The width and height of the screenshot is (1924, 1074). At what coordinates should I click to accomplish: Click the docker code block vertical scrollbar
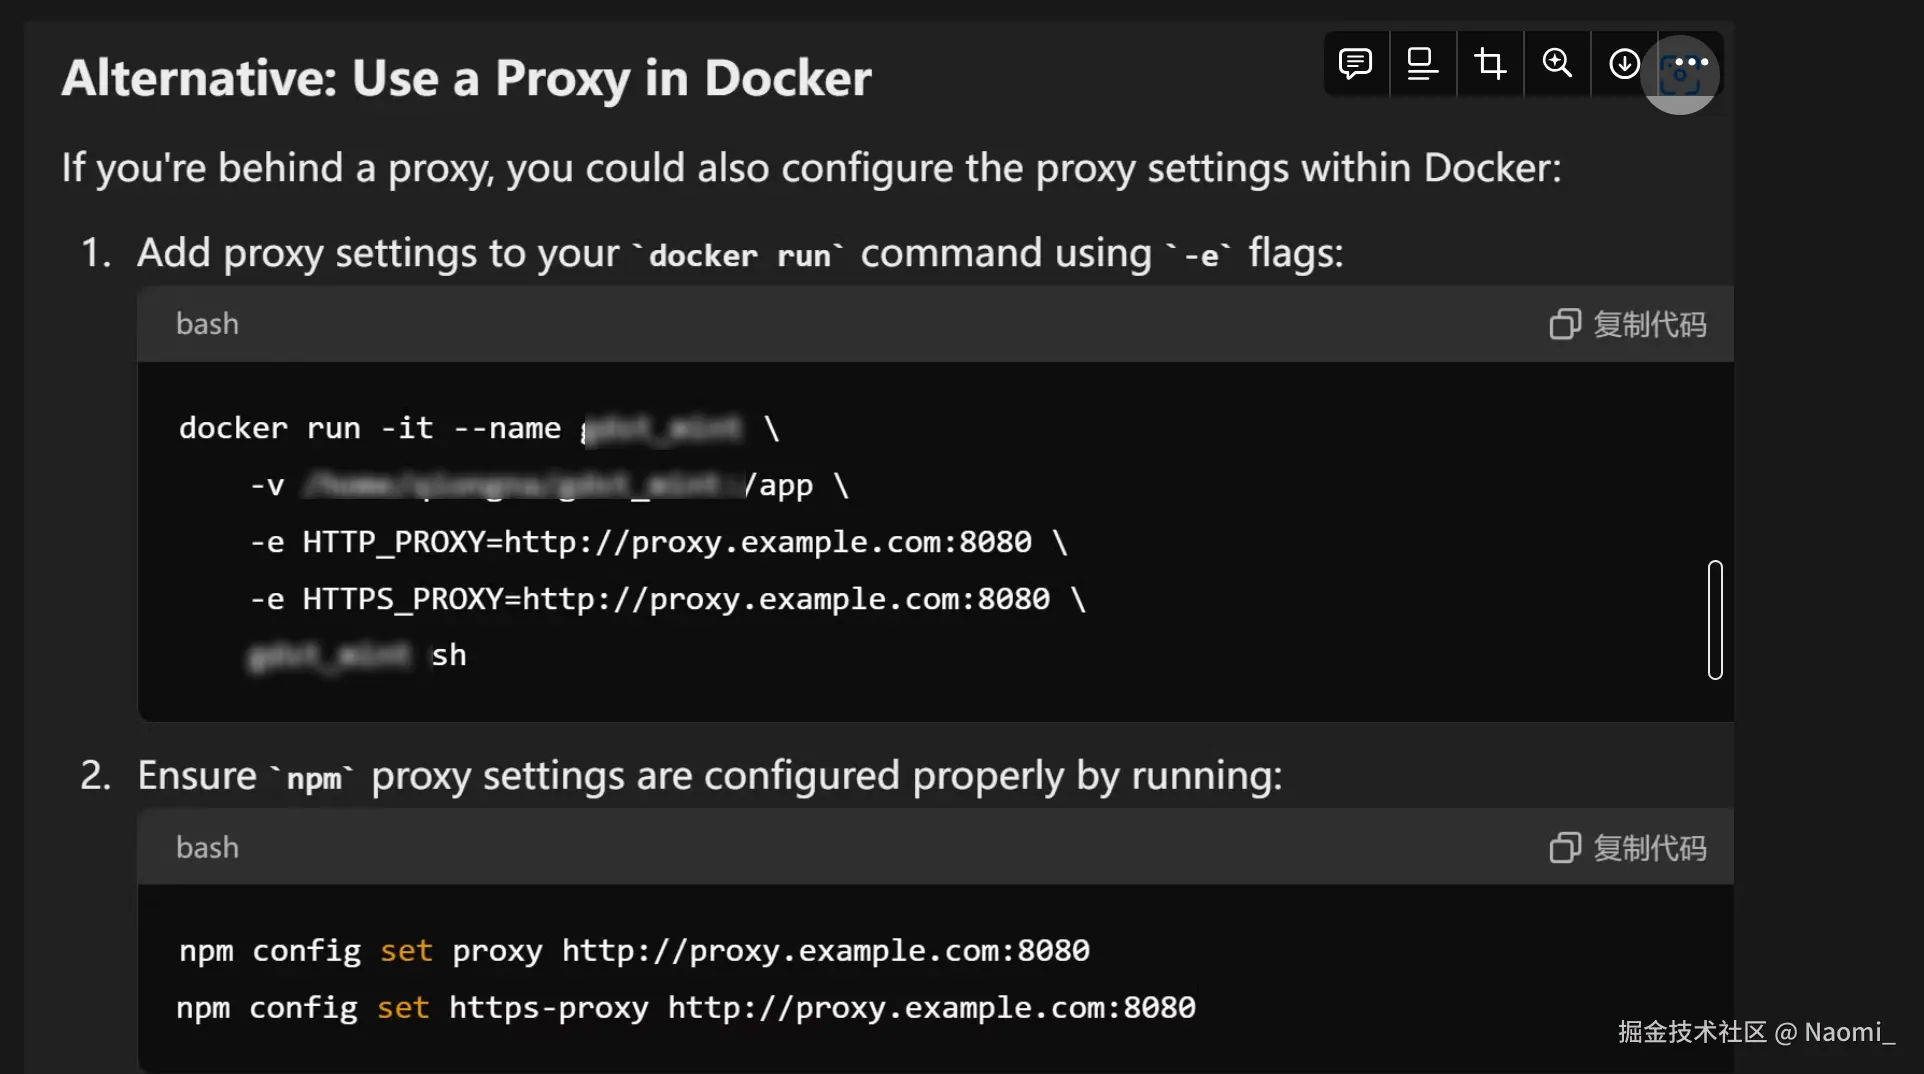click(x=1715, y=620)
